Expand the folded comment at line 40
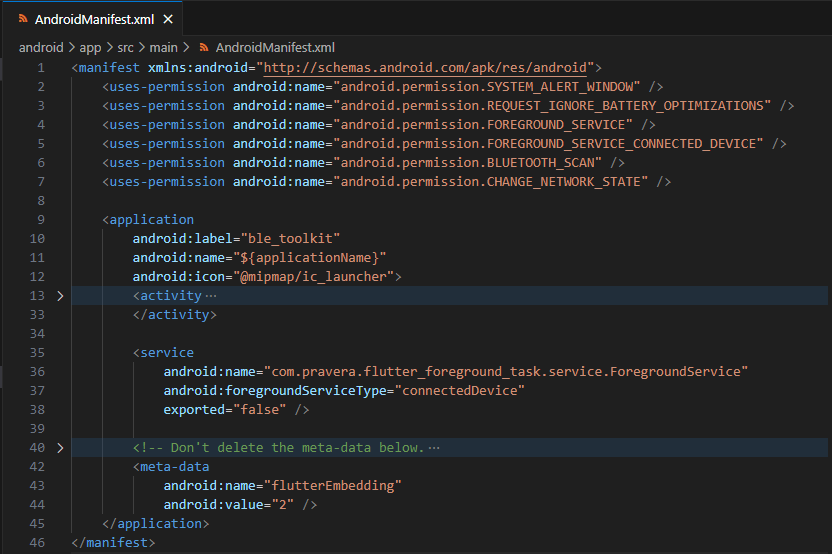Image resolution: width=832 pixels, height=554 pixels. 60,447
